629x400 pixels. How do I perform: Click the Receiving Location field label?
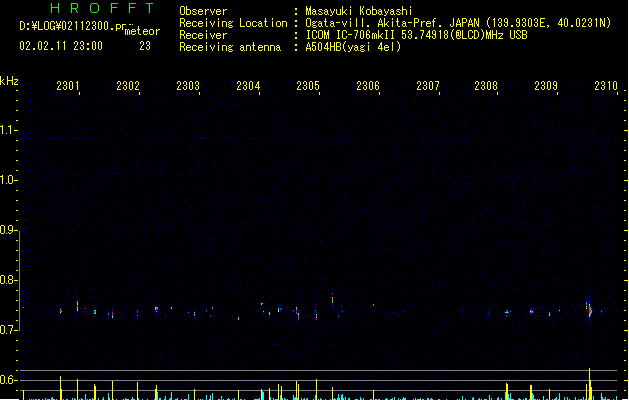(233, 23)
